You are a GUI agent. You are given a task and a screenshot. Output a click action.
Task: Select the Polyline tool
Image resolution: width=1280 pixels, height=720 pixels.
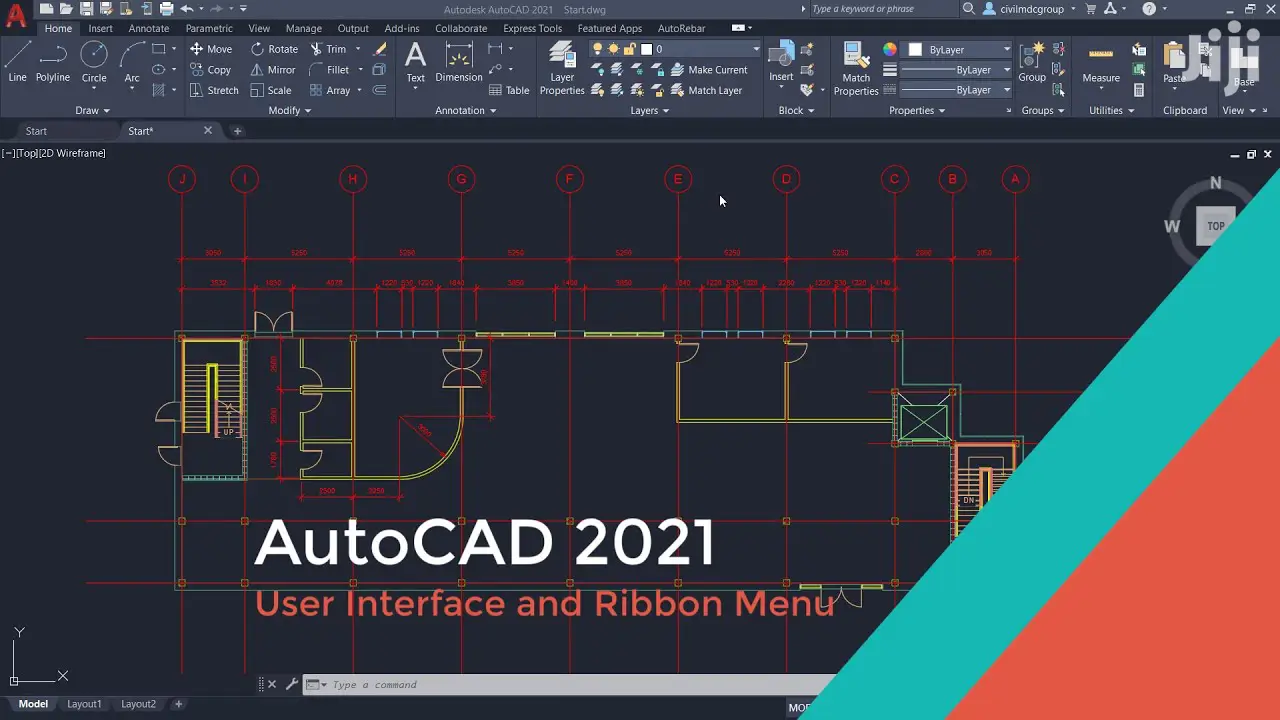(53, 62)
